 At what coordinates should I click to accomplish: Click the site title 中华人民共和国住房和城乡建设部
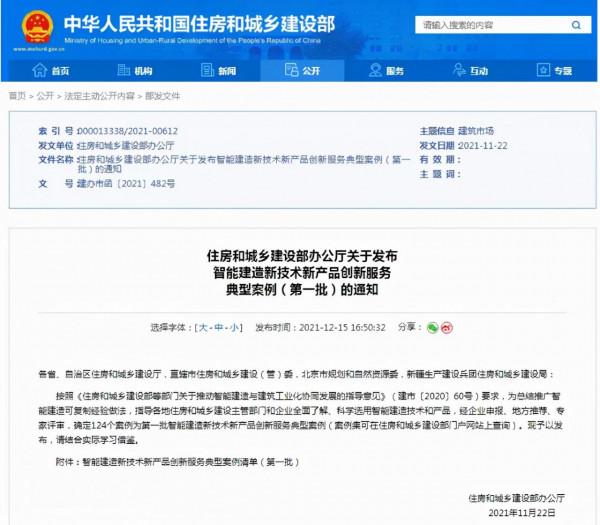point(199,24)
